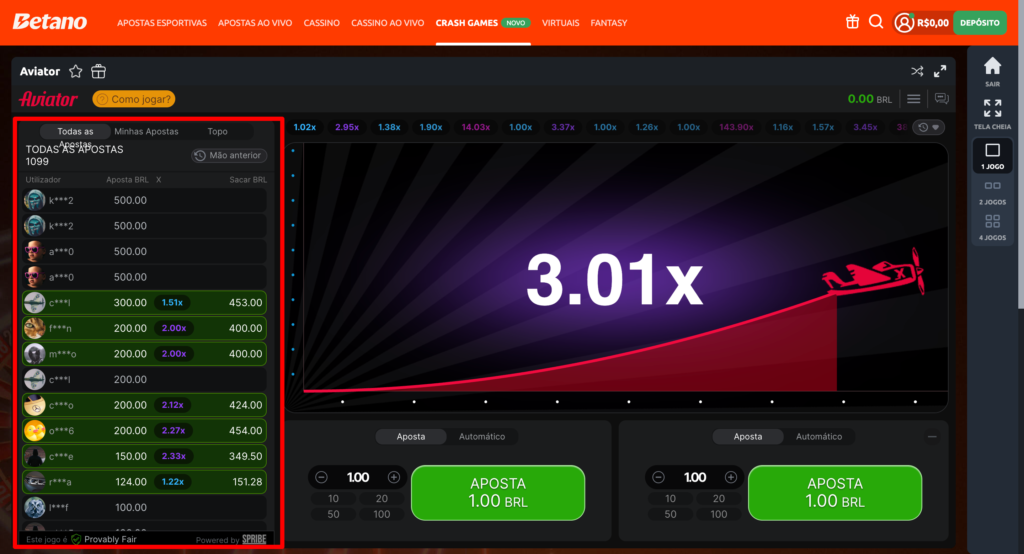
Task: Click the shuffle random game icon
Action: click(917, 71)
